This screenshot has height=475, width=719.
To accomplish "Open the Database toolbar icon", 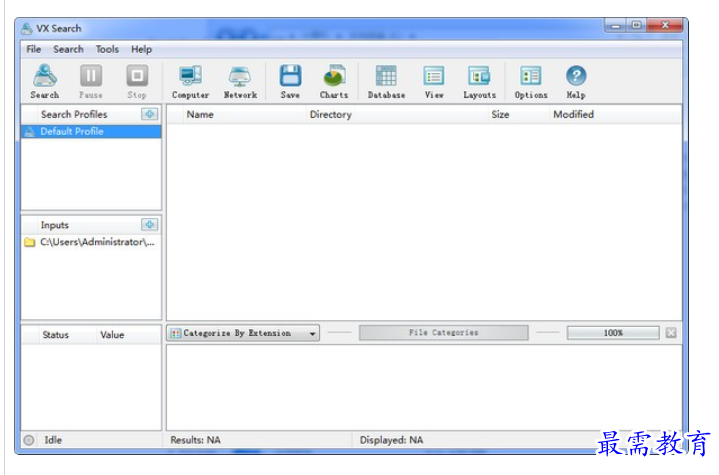I will (x=386, y=81).
